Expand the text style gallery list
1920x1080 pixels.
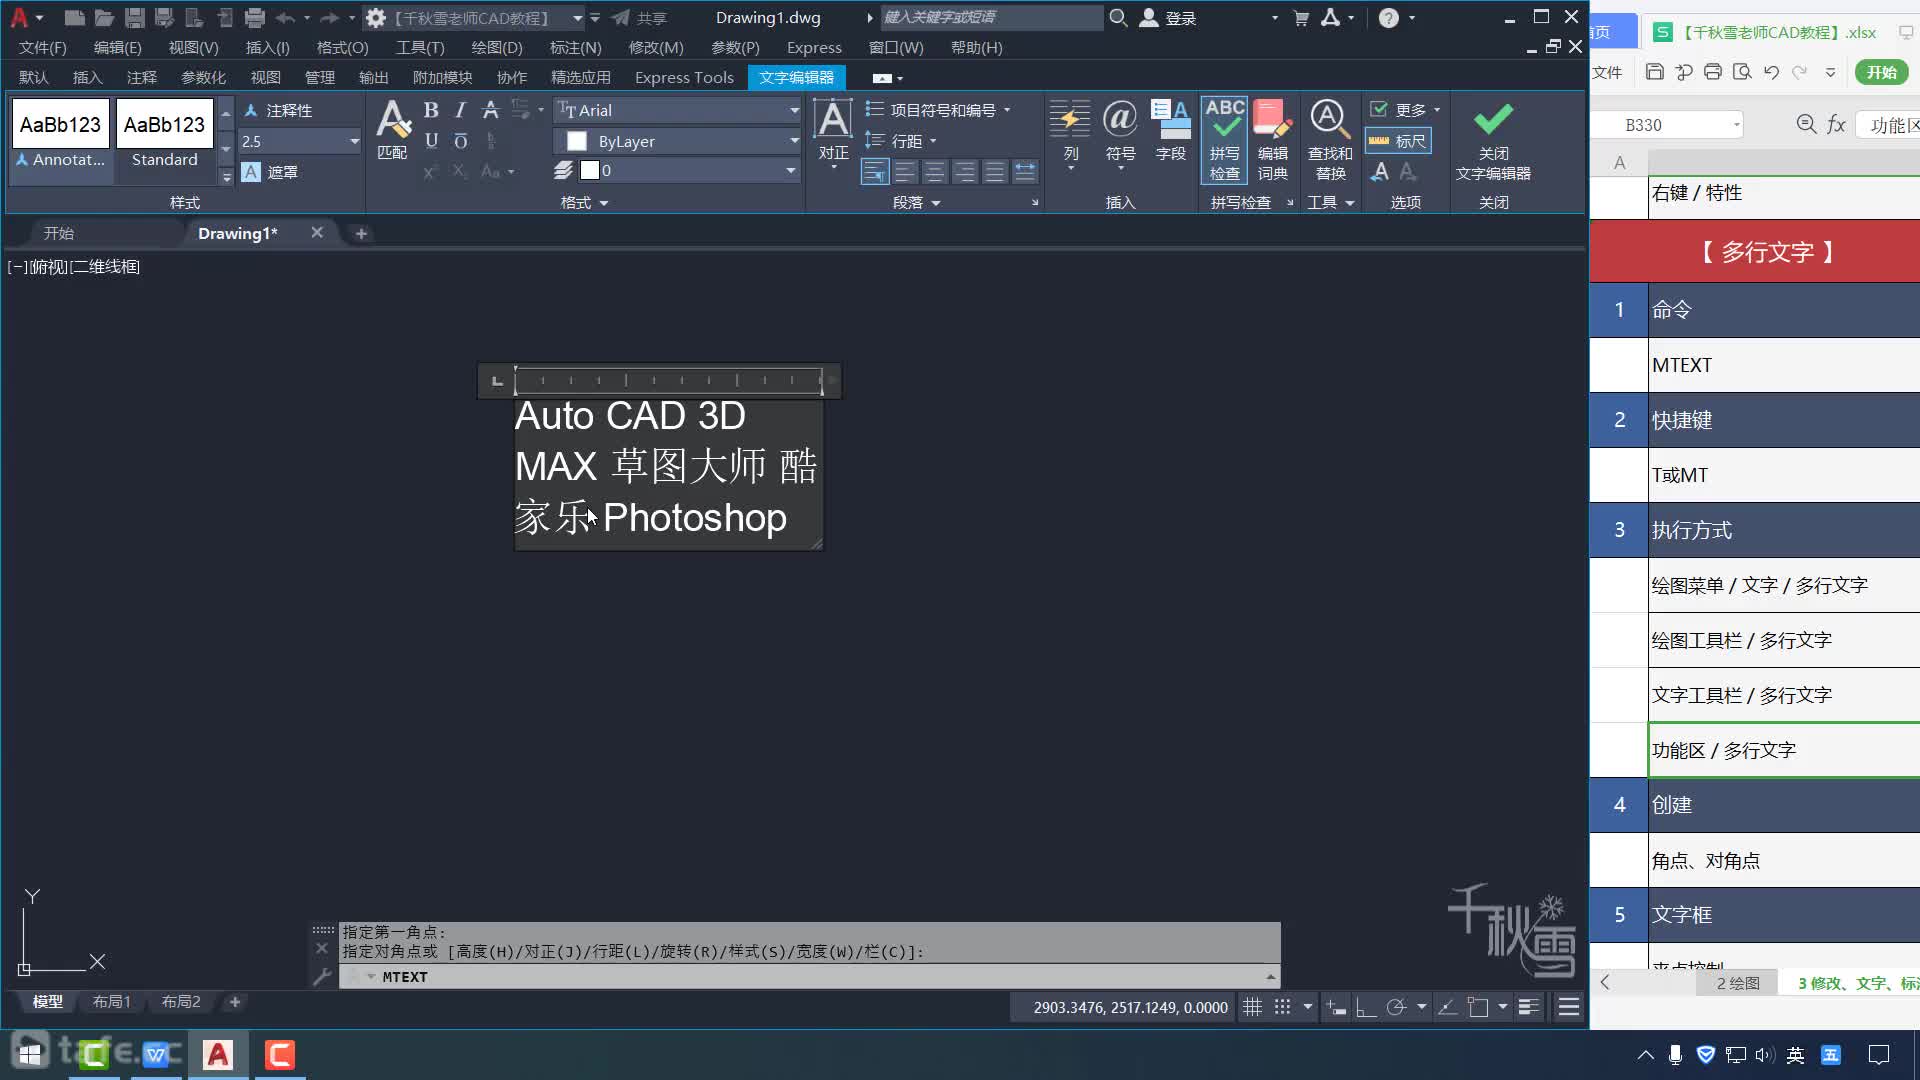[226, 176]
